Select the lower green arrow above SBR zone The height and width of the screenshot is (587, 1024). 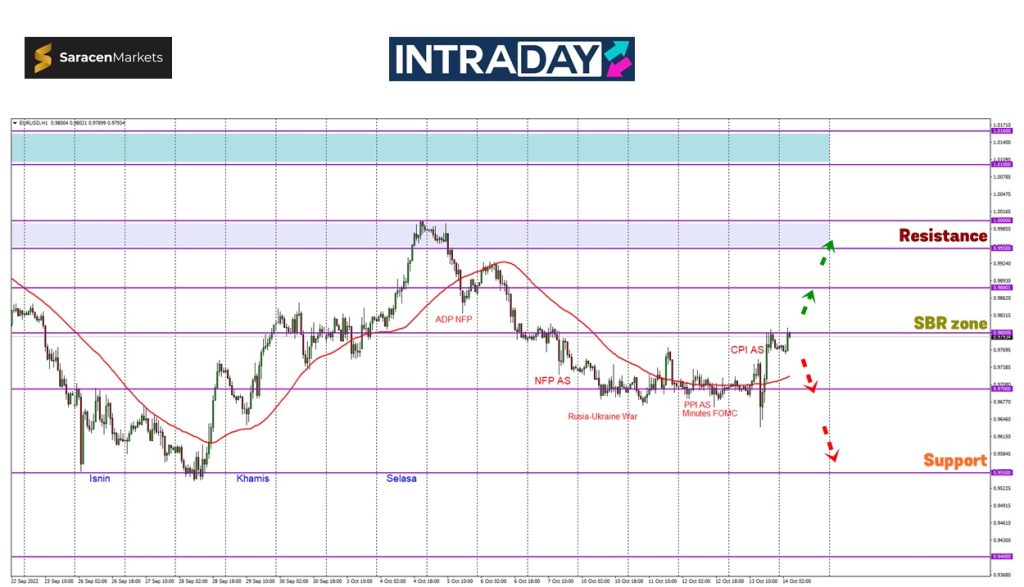[807, 301]
